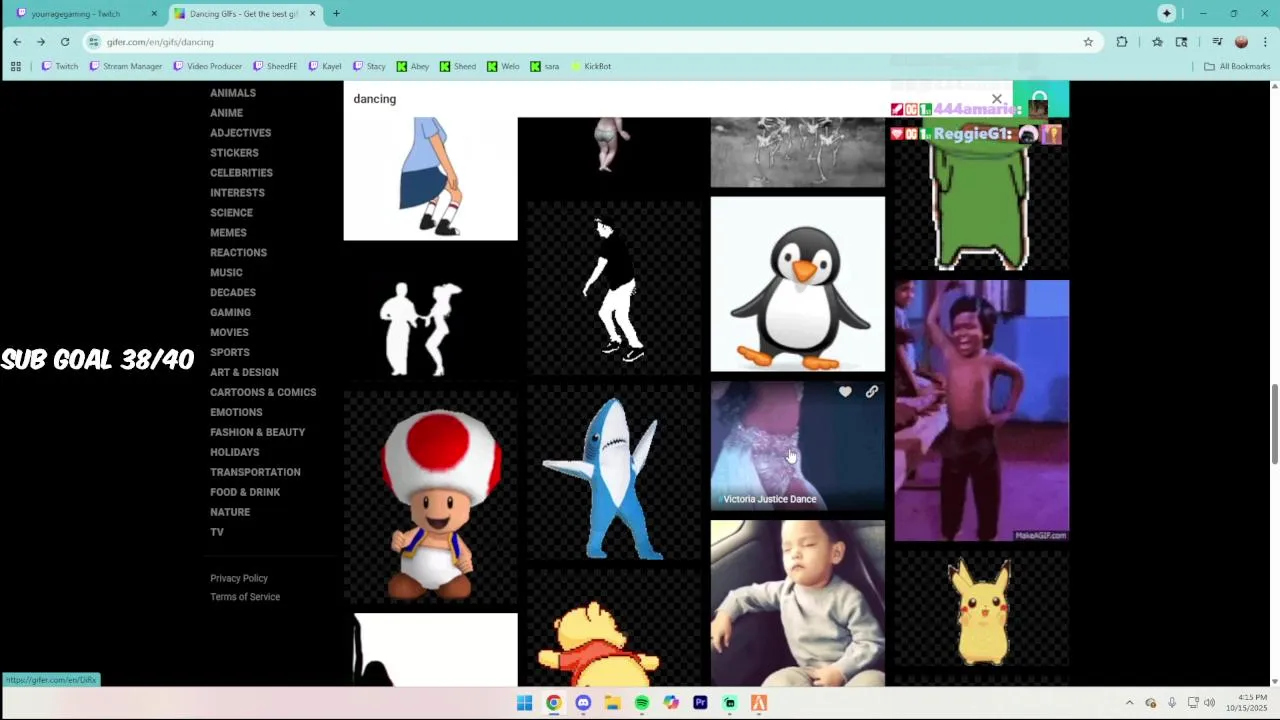
Task: Open the left shark dancing GIF
Action: tap(614, 472)
